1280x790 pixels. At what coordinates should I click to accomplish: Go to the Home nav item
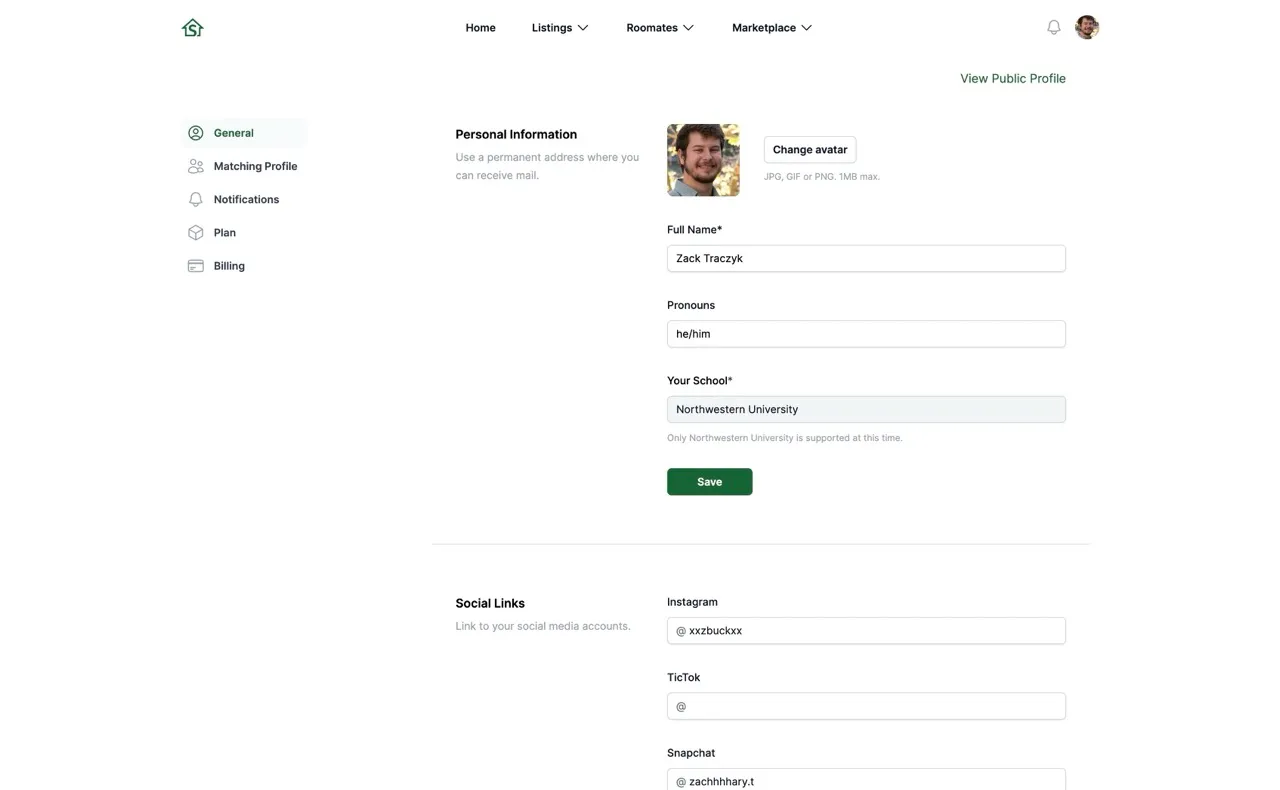tap(480, 28)
